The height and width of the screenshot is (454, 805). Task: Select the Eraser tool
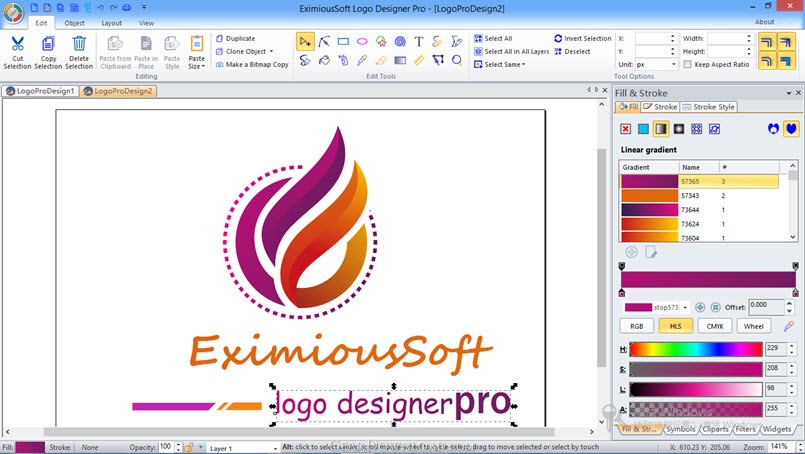point(381,61)
